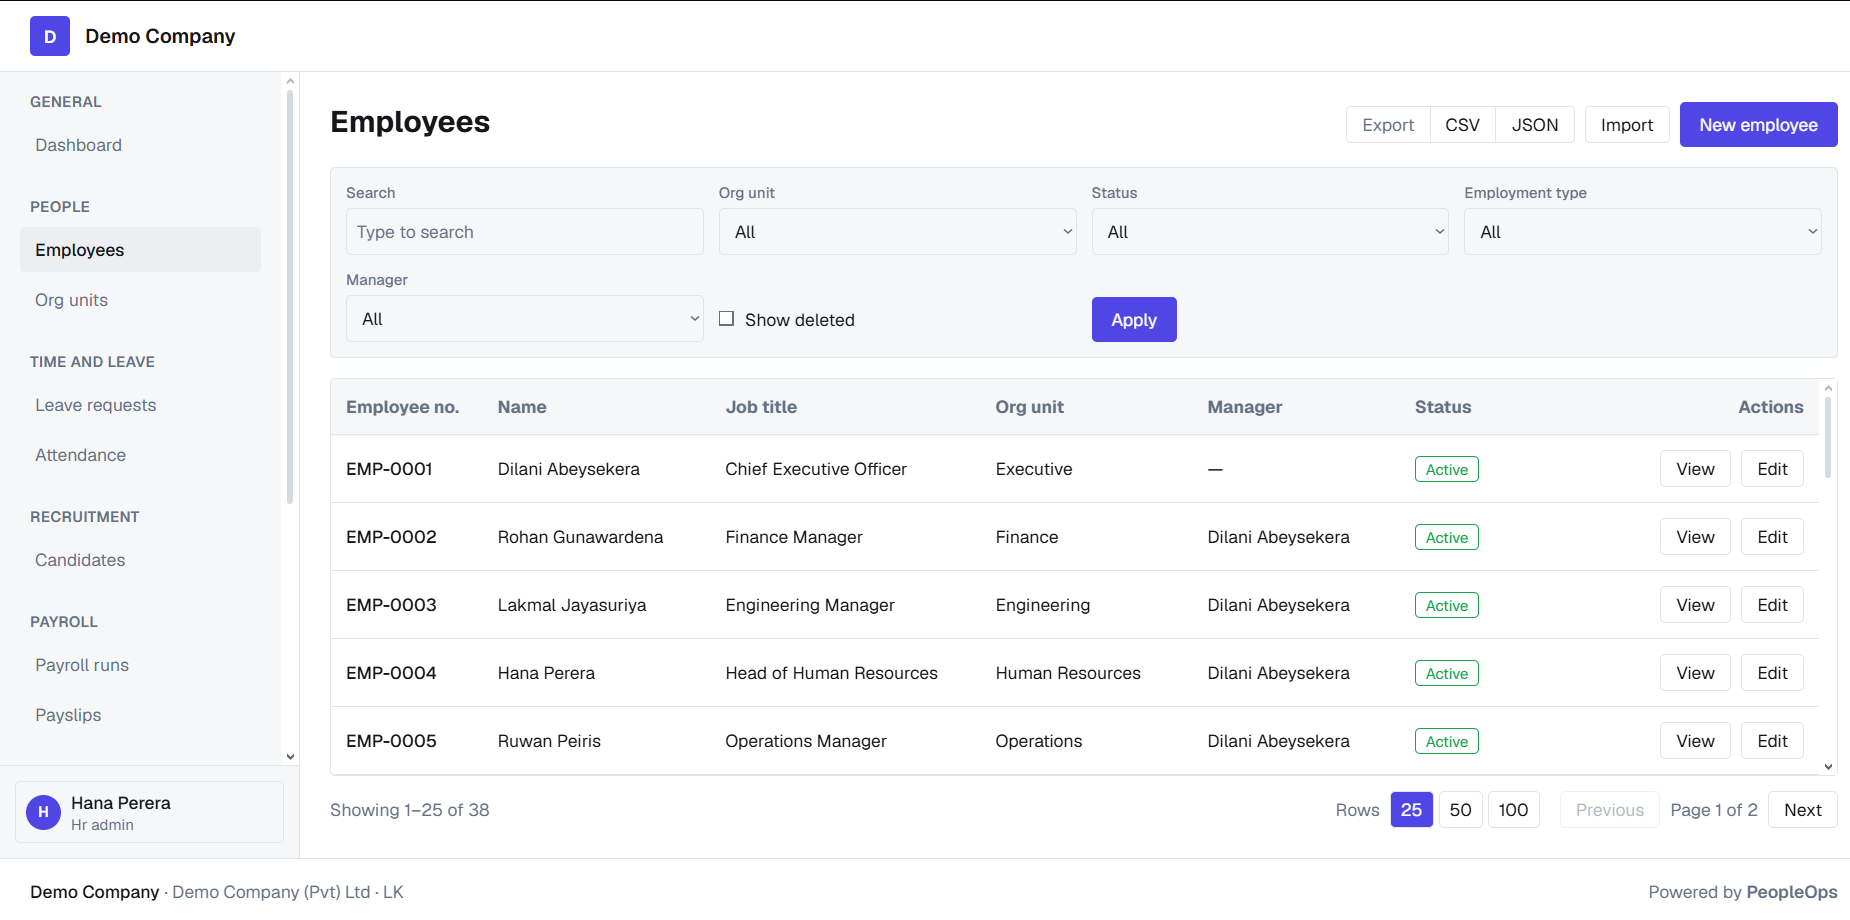Screen dimensions: 1850x920
Task: Click the table scrollbar down arrow
Action: coord(1828,767)
